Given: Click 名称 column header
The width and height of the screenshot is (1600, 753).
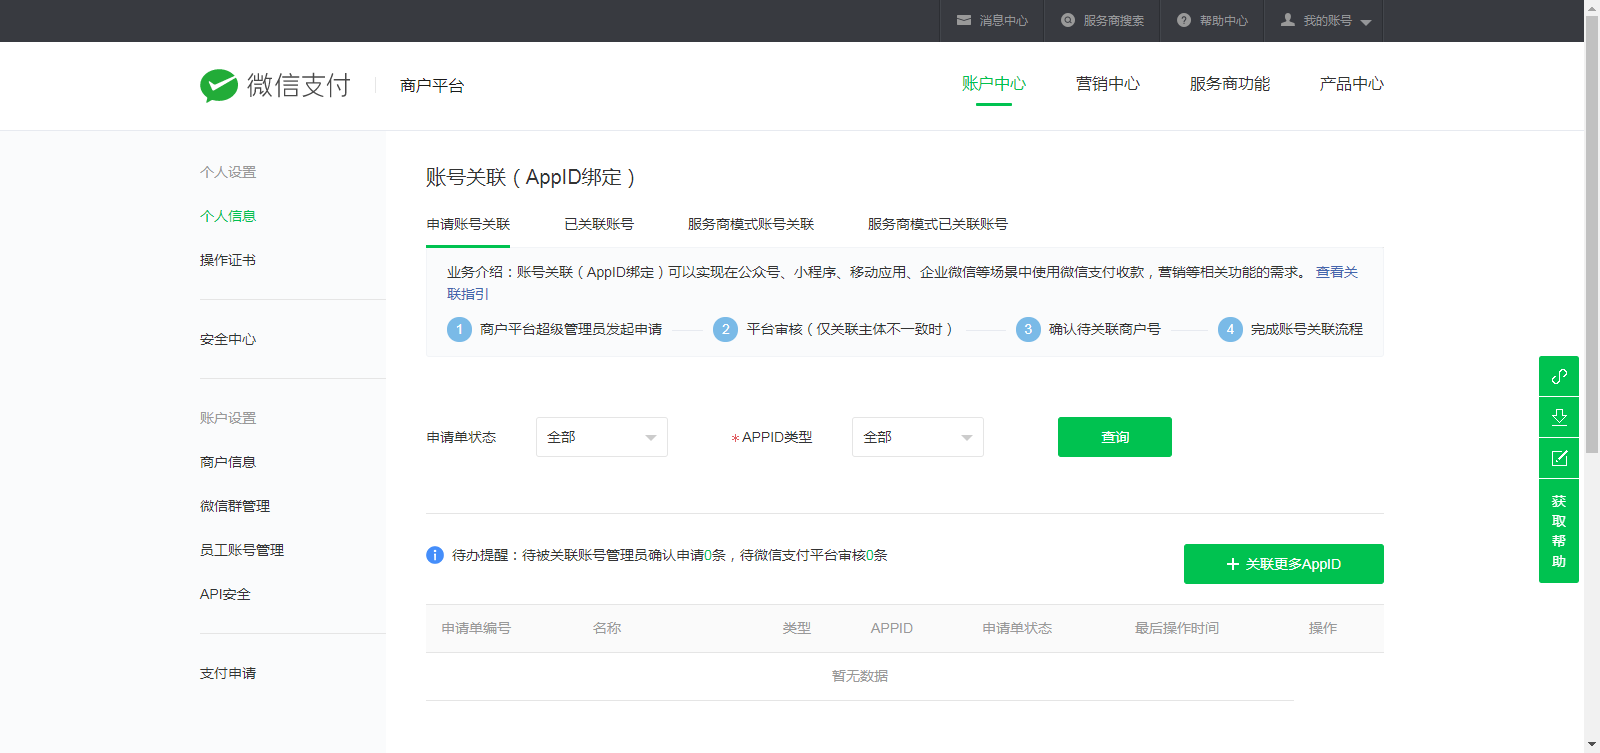Looking at the screenshot, I should pos(607,628).
